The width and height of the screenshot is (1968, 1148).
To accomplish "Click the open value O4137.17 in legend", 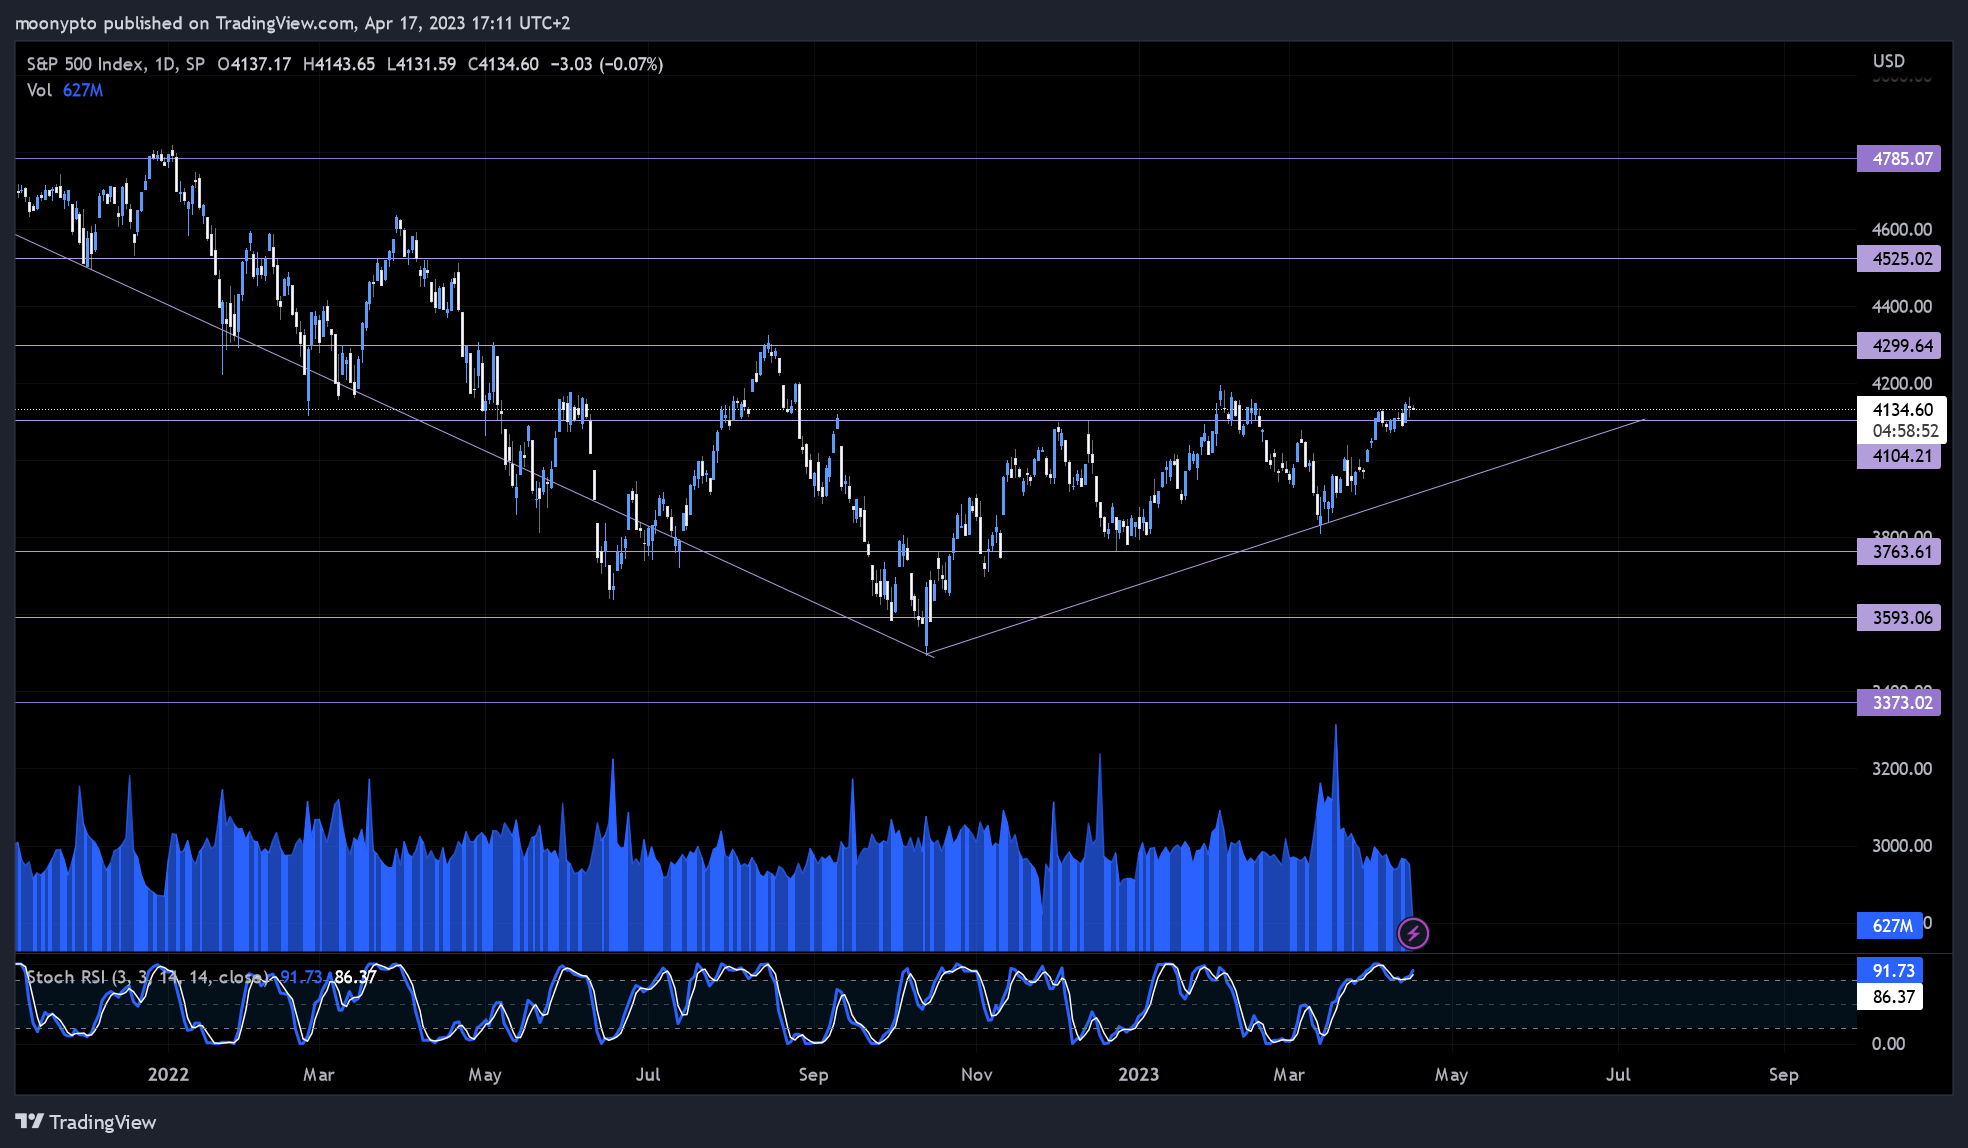I will (x=254, y=64).
